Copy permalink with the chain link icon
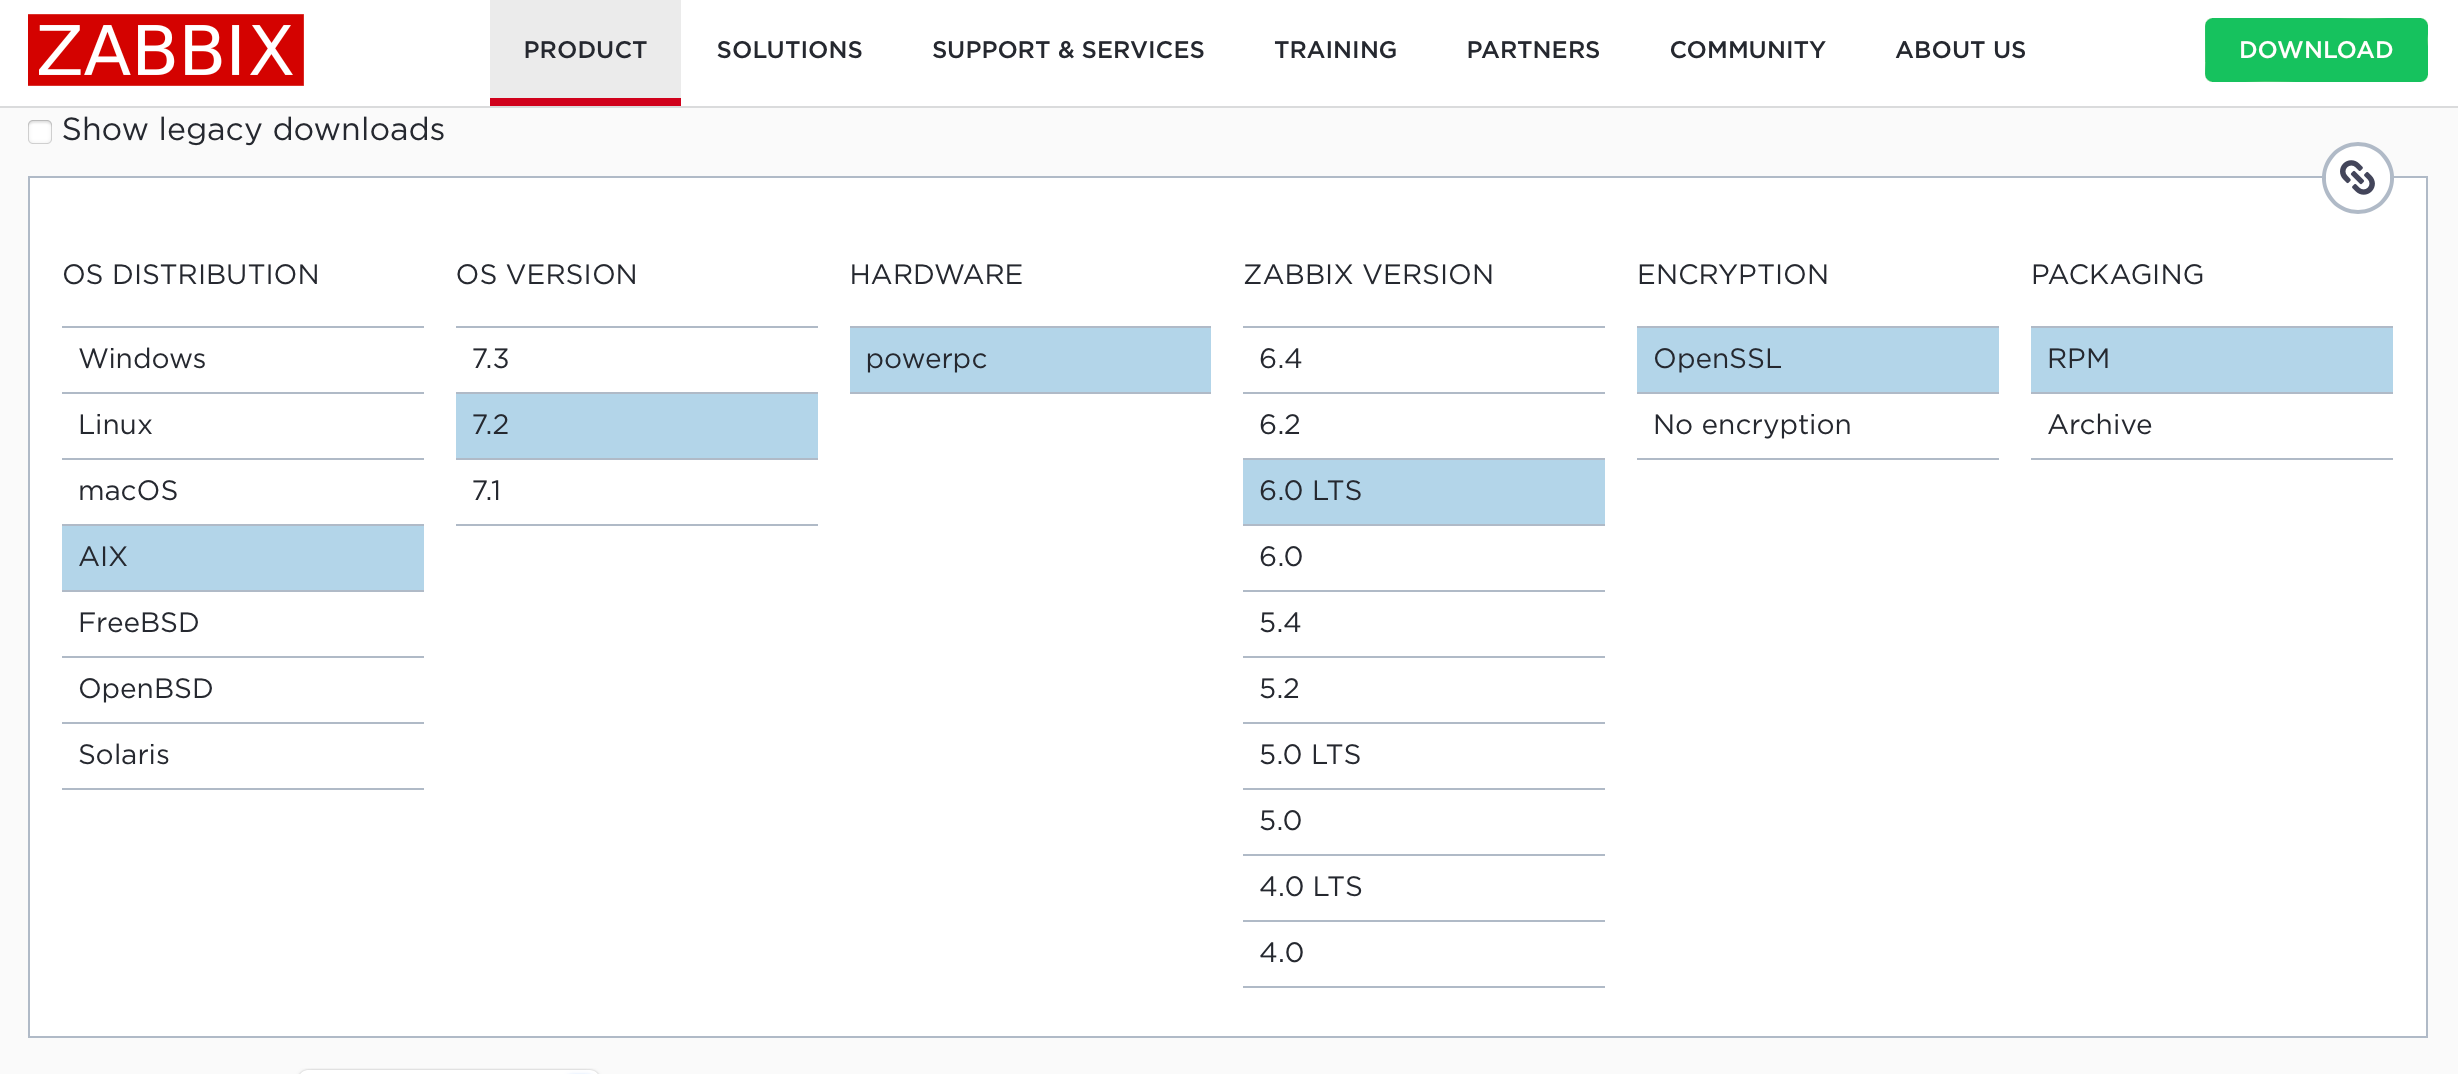 click(x=2357, y=179)
